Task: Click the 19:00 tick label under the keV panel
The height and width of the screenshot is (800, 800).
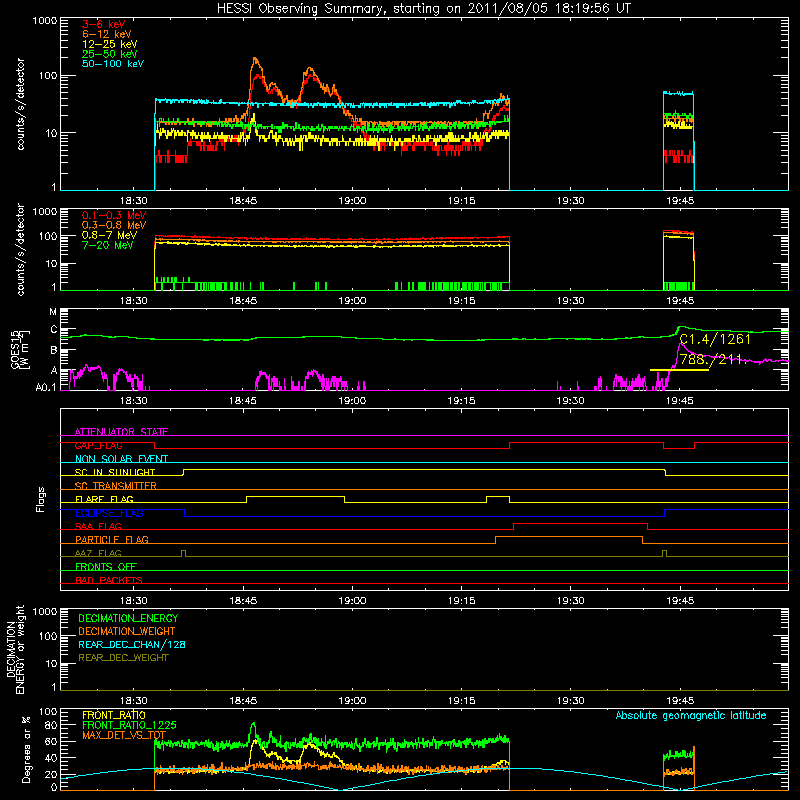Action: [352, 201]
